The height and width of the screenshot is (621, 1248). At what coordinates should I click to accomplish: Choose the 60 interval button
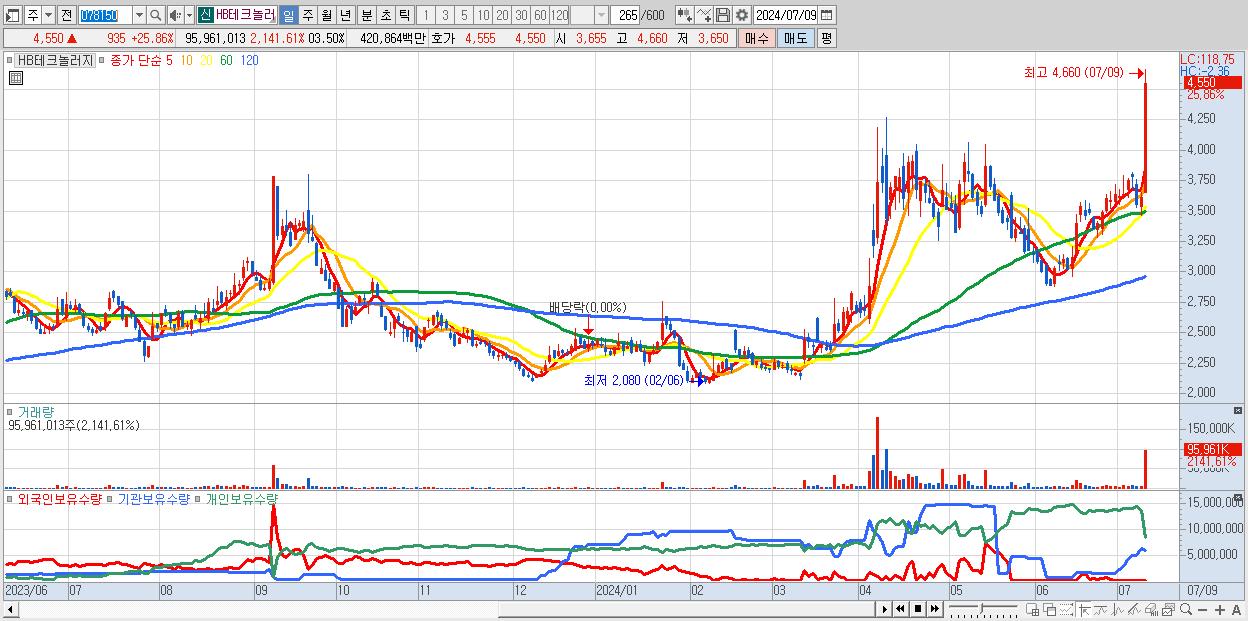540,15
